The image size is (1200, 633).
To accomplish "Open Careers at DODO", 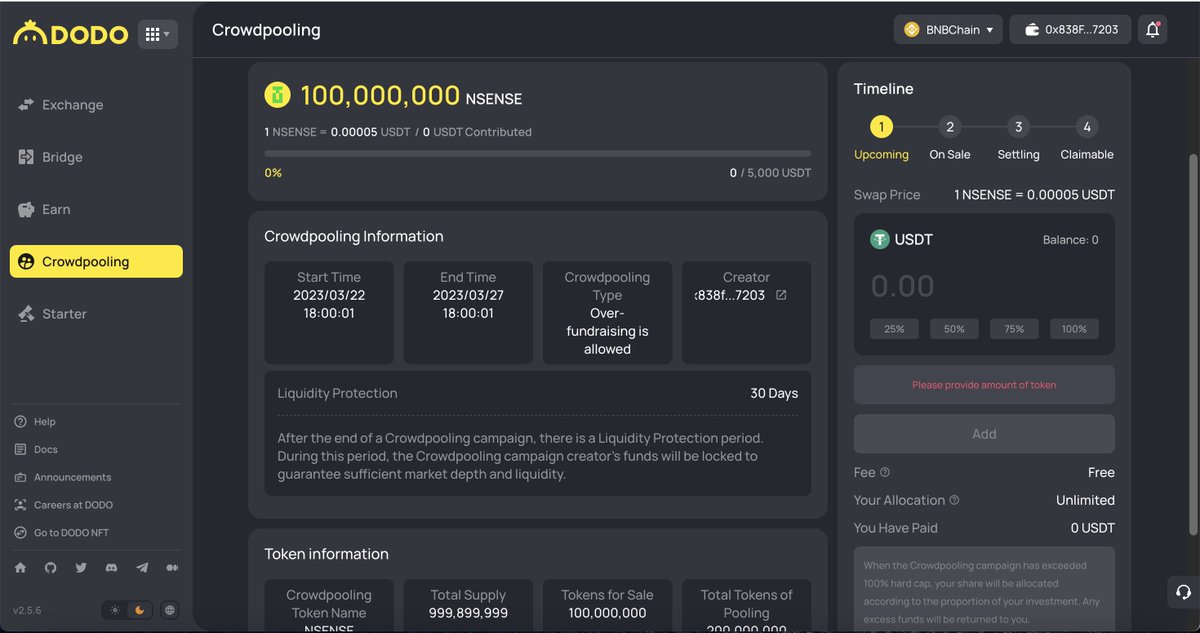I will pos(73,505).
